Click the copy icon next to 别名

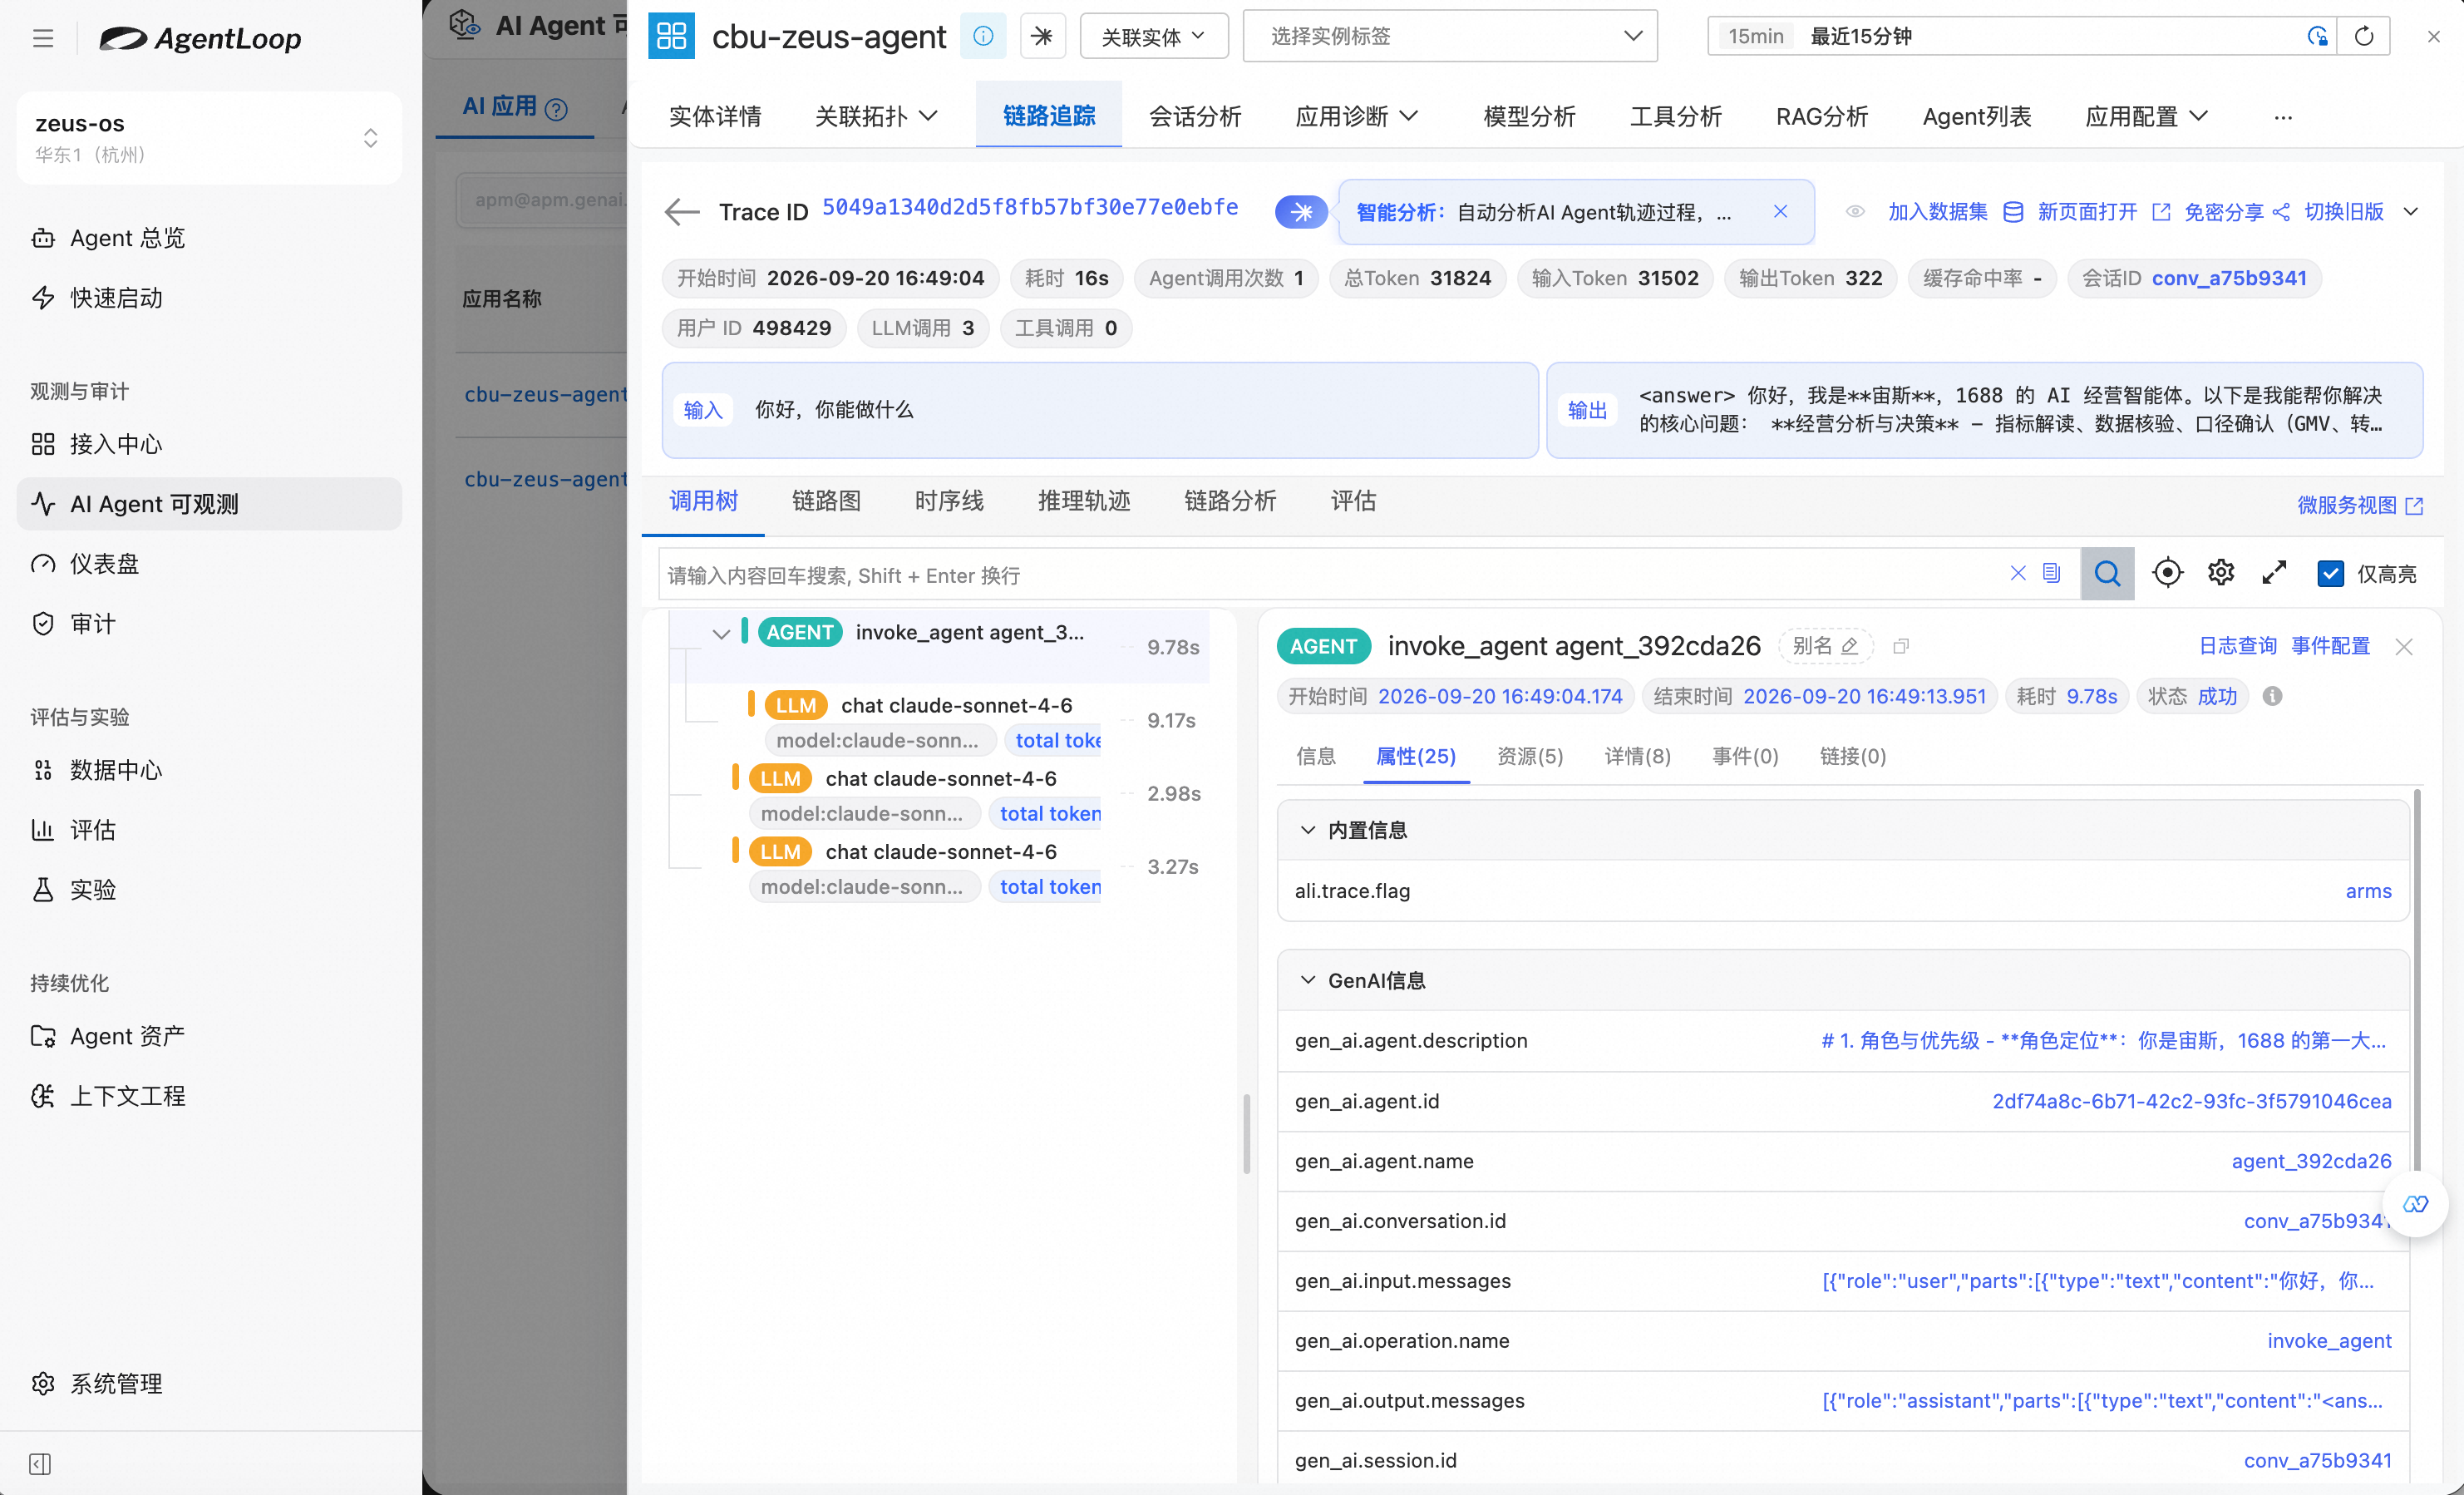pyautogui.click(x=1900, y=646)
